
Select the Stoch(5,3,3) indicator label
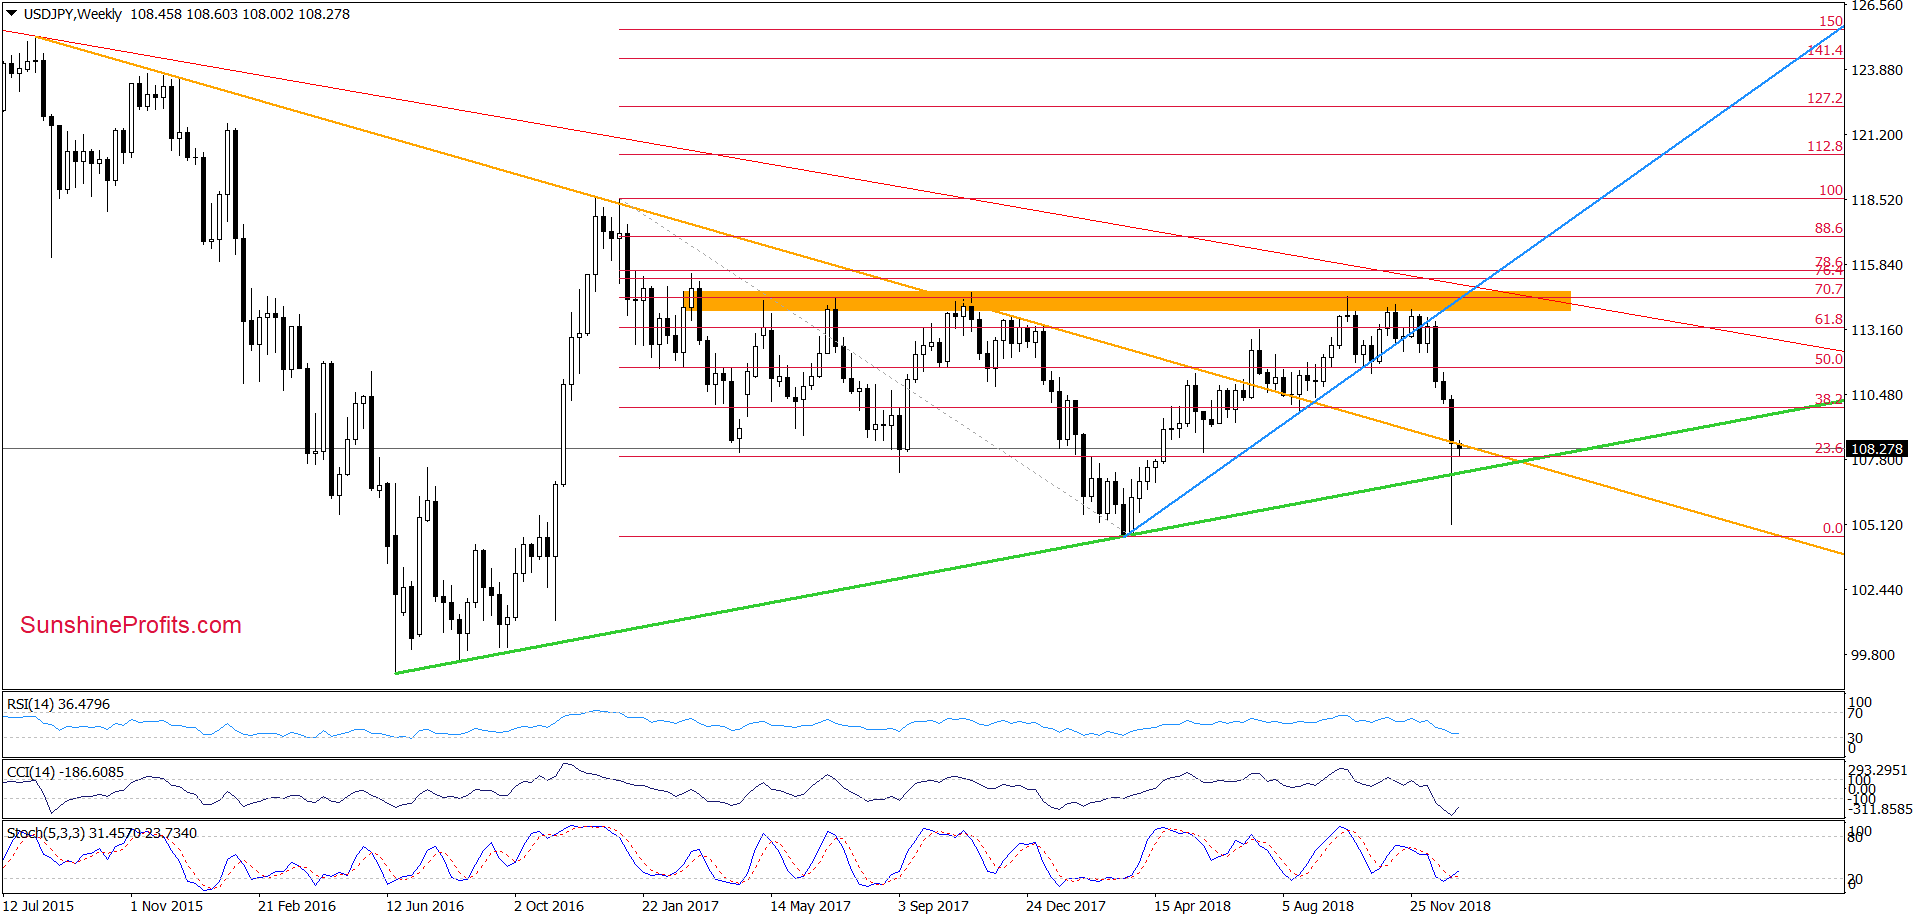[102, 833]
